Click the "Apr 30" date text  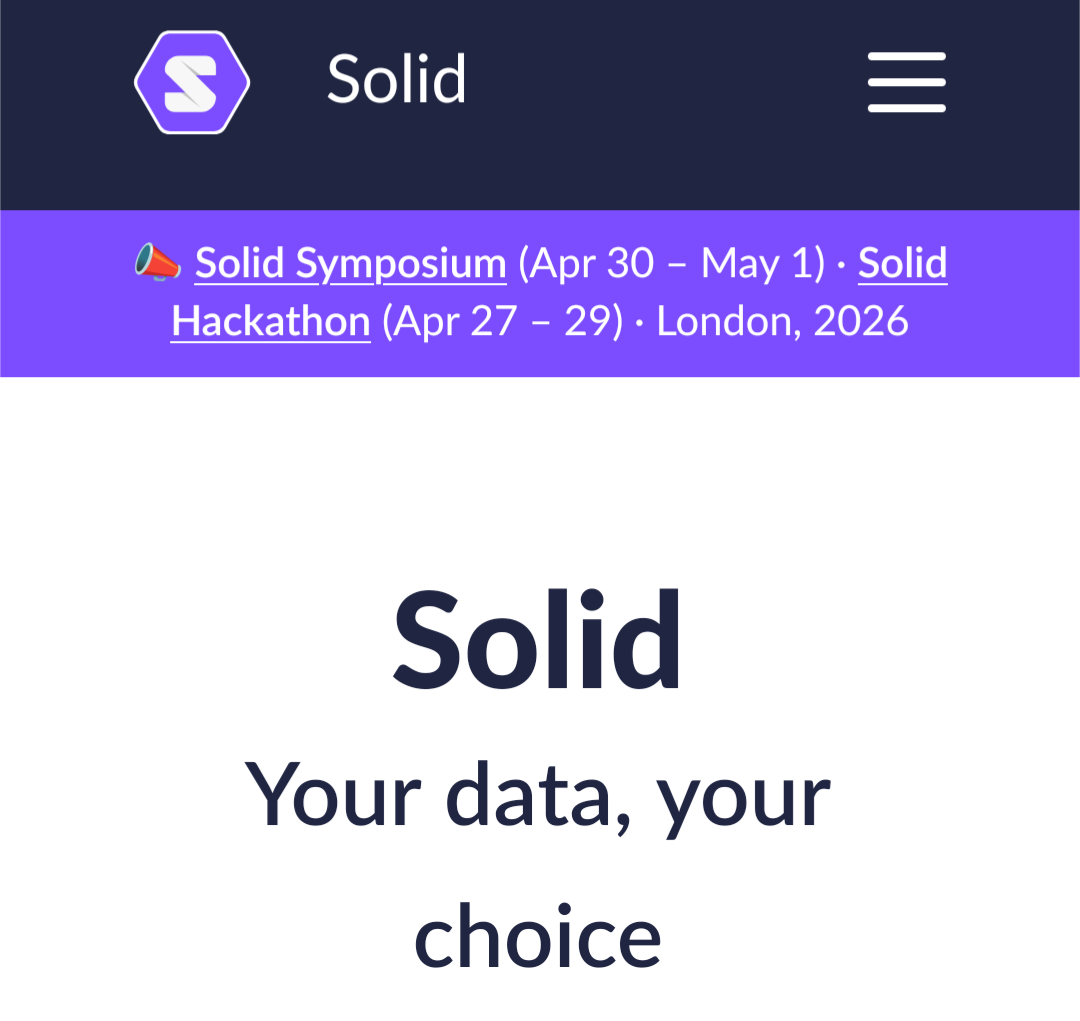click(x=590, y=264)
